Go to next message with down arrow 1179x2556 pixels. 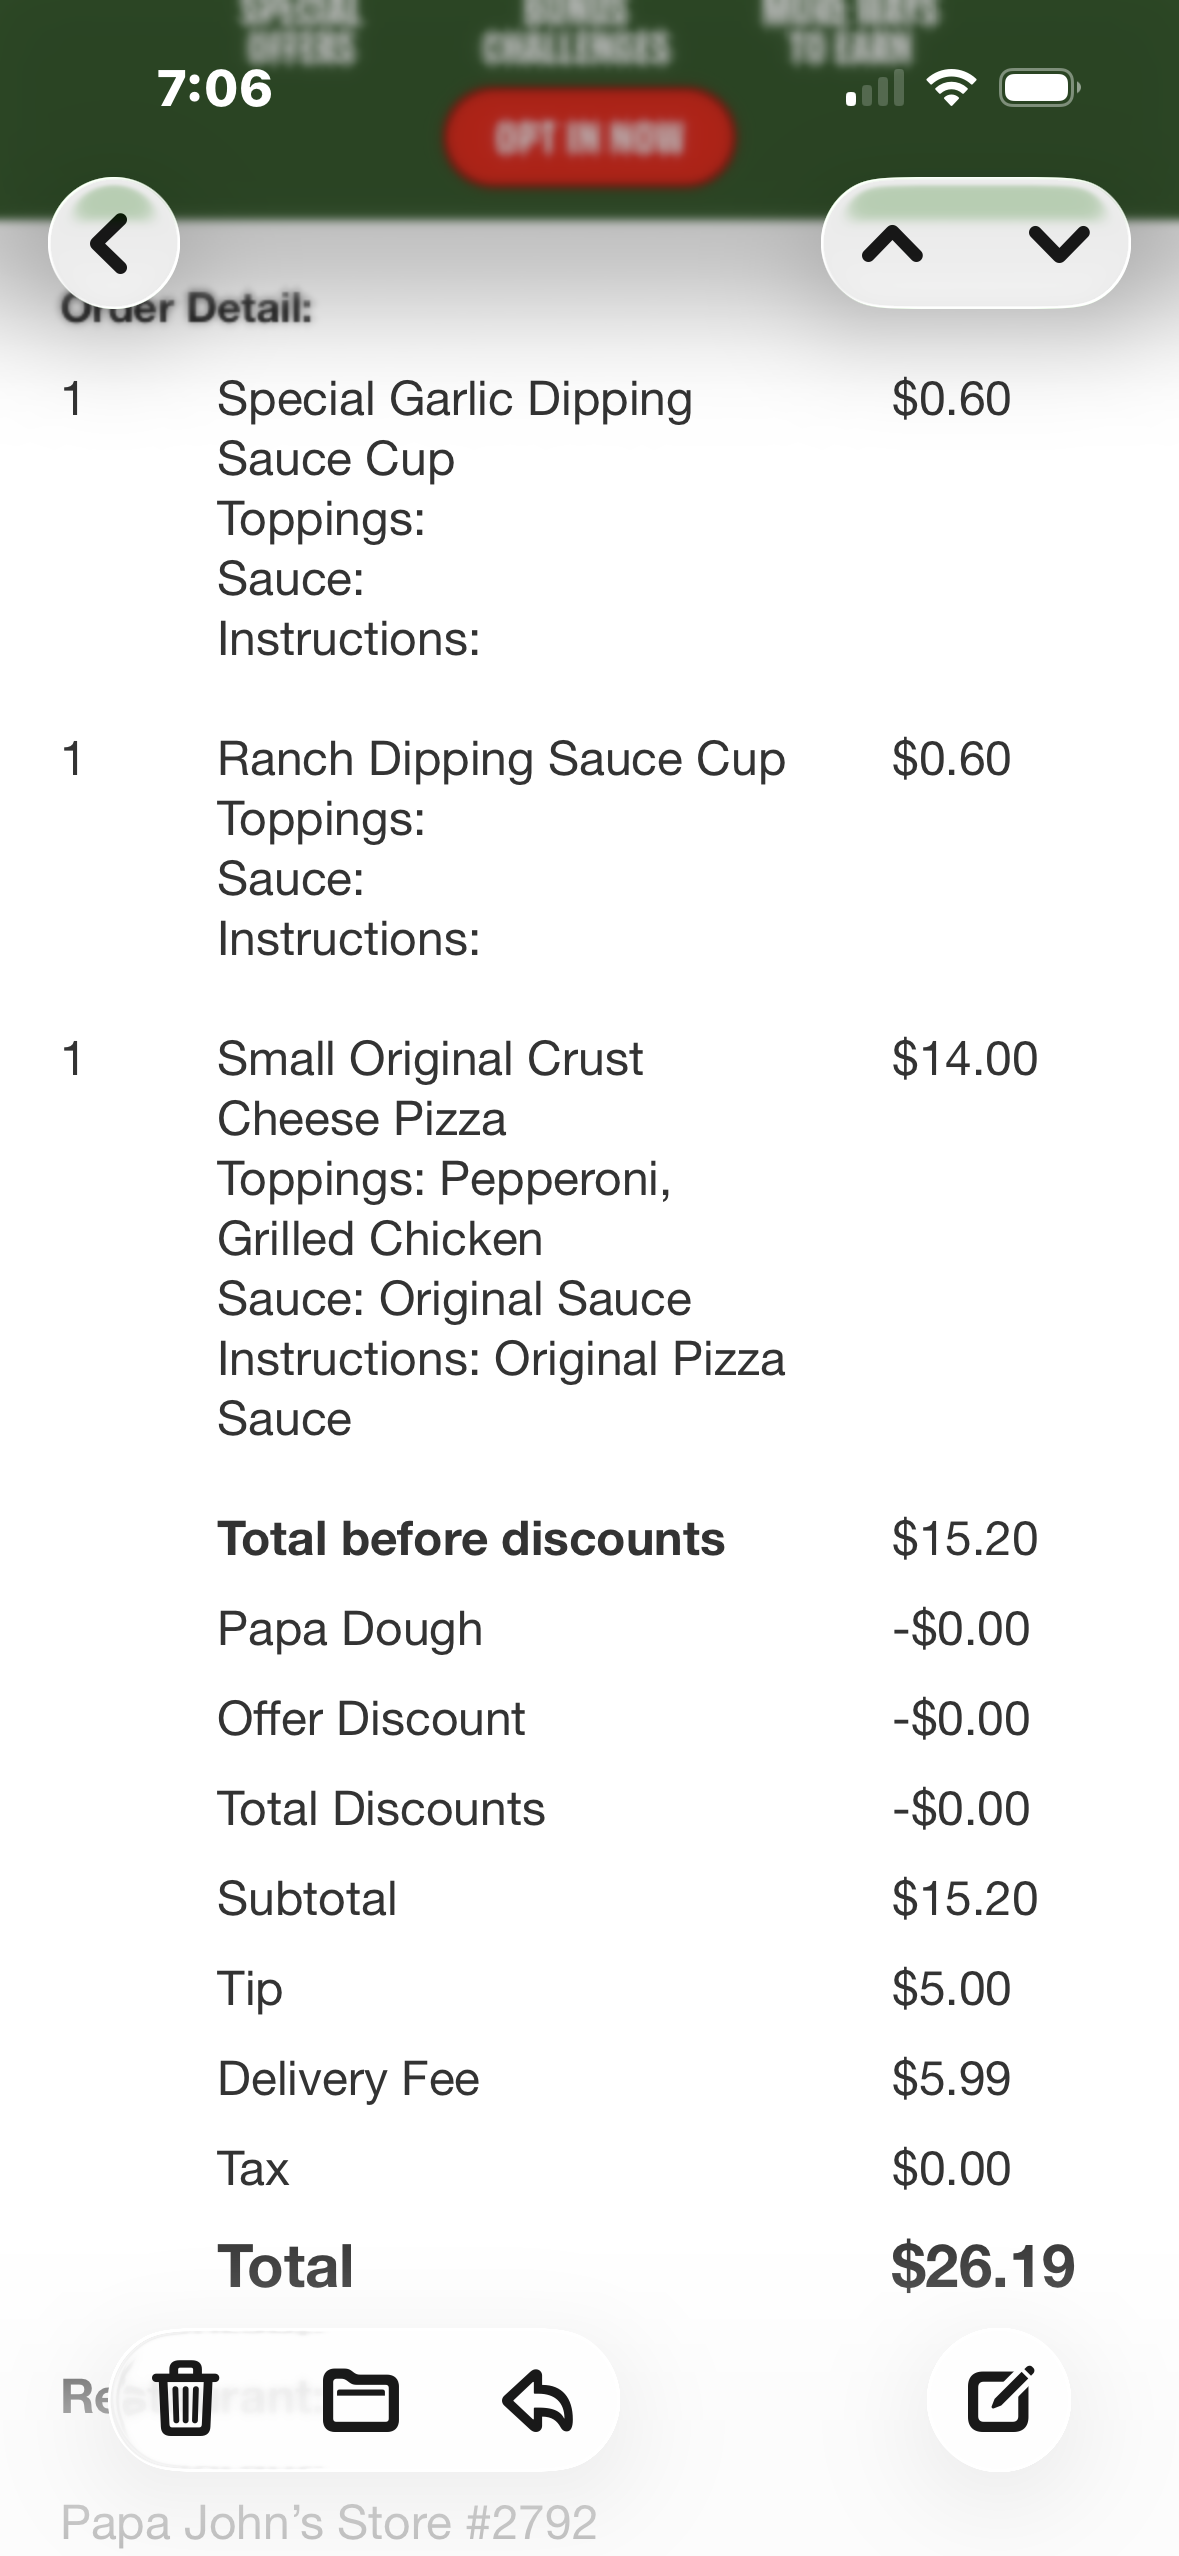(x=1058, y=243)
